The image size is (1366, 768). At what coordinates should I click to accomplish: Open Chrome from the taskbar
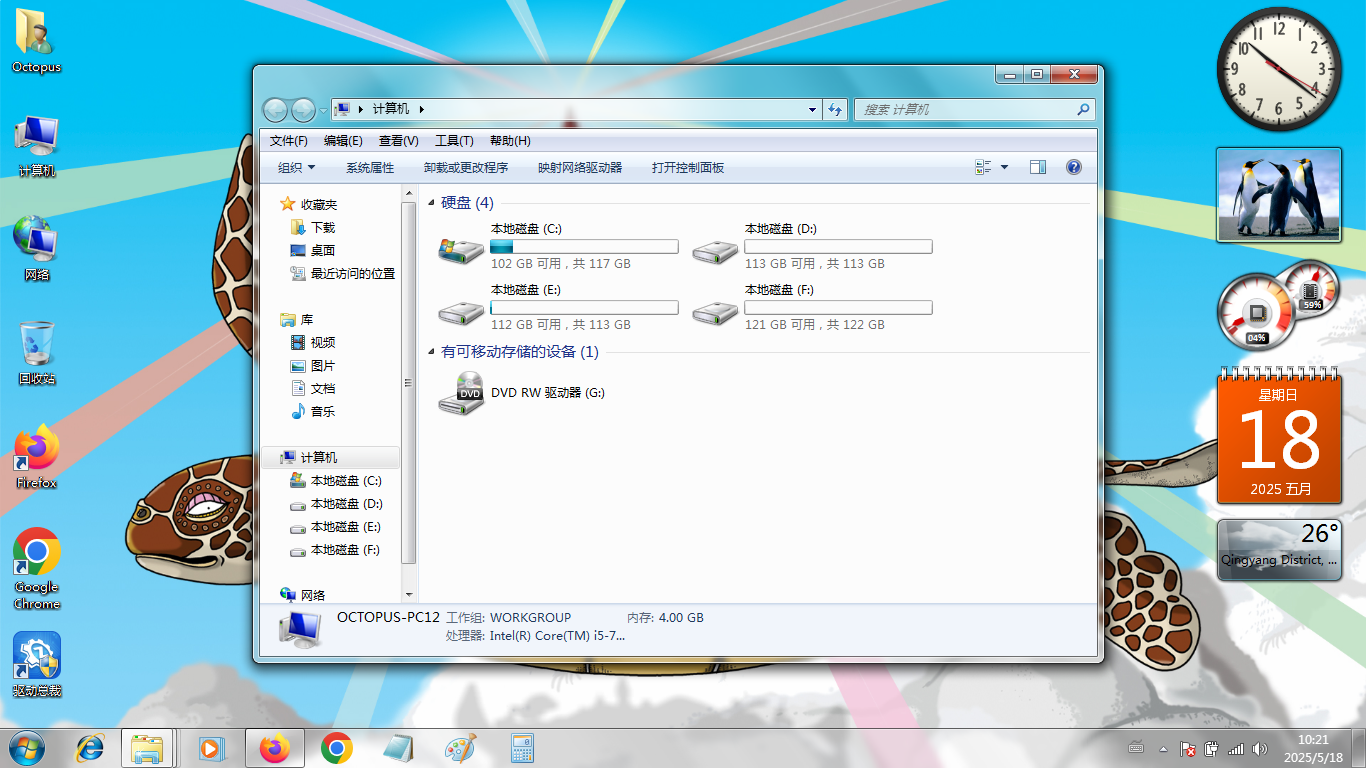pyautogui.click(x=337, y=748)
